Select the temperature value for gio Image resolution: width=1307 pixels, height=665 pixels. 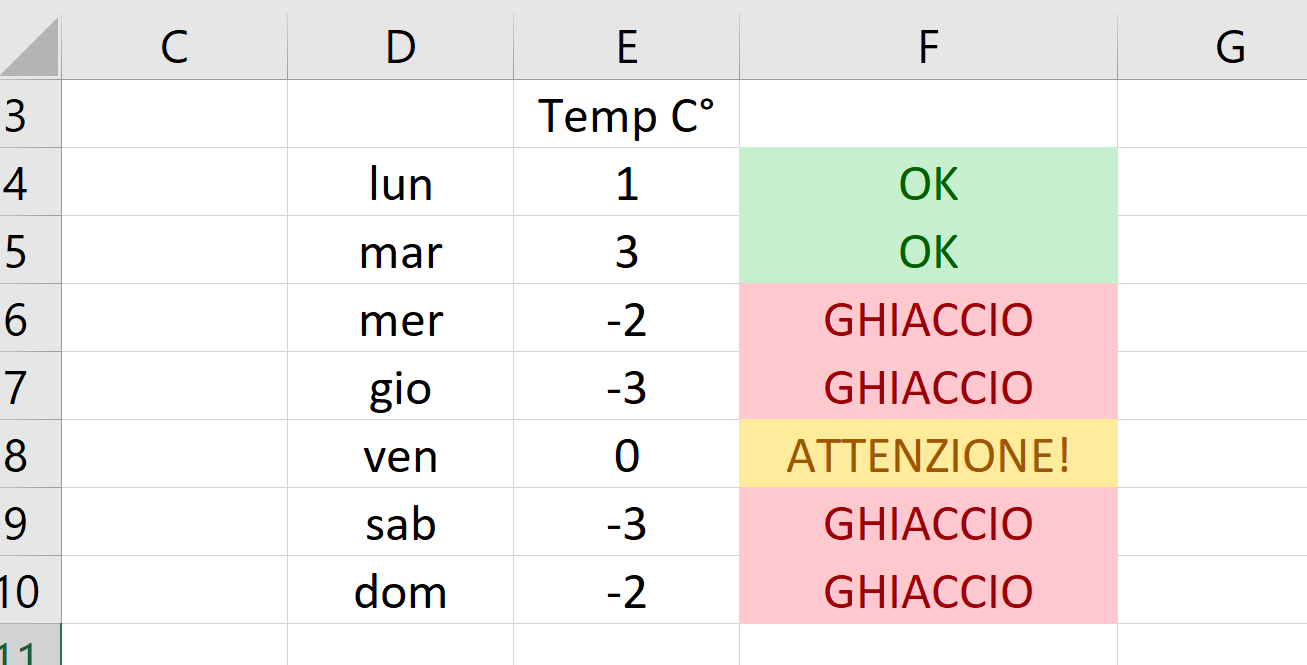coord(627,387)
